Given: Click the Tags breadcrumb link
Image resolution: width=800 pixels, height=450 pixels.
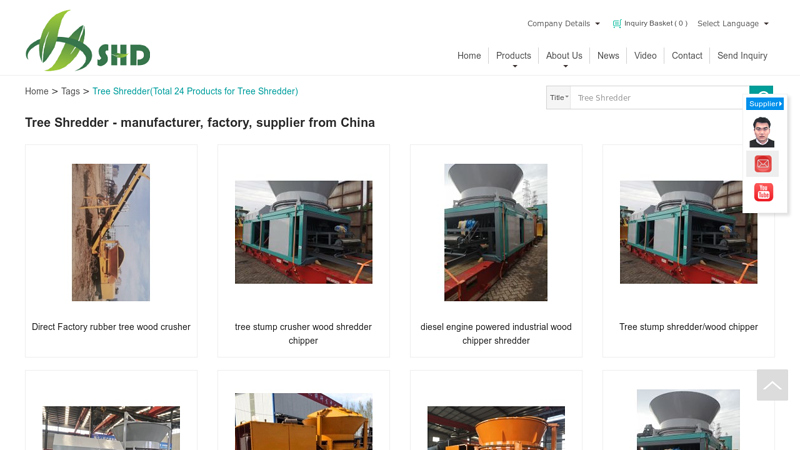Looking at the screenshot, I should click(70, 91).
